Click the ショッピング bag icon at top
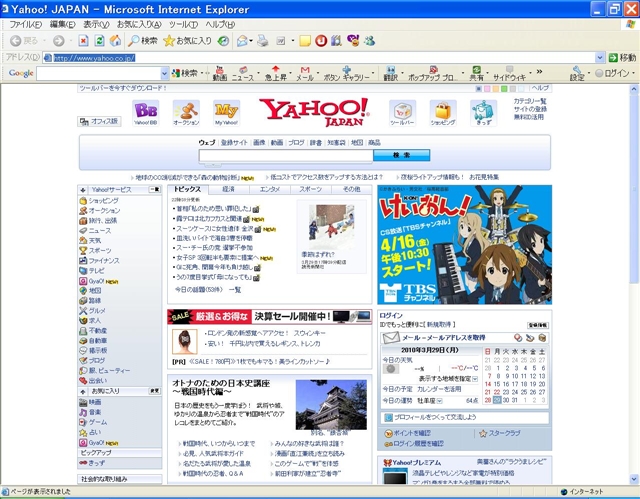This screenshot has width=640, height=499. tap(443, 113)
